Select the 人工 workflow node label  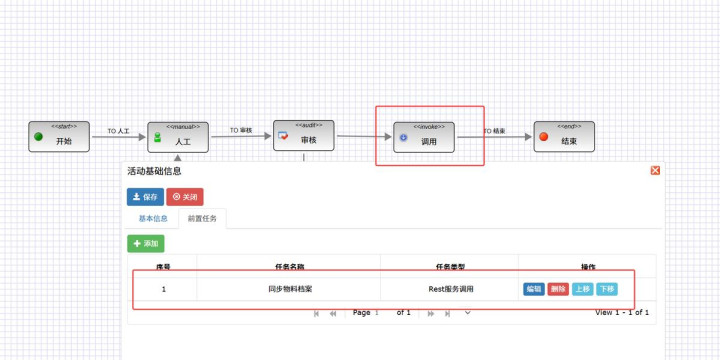click(183, 142)
